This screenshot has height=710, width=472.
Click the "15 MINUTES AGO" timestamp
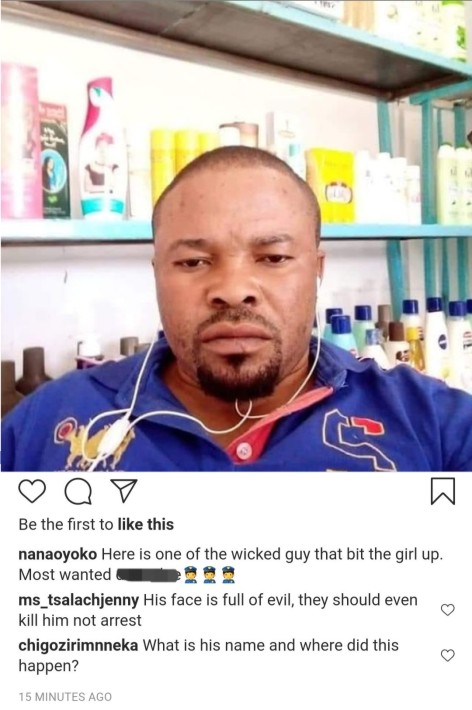65,696
